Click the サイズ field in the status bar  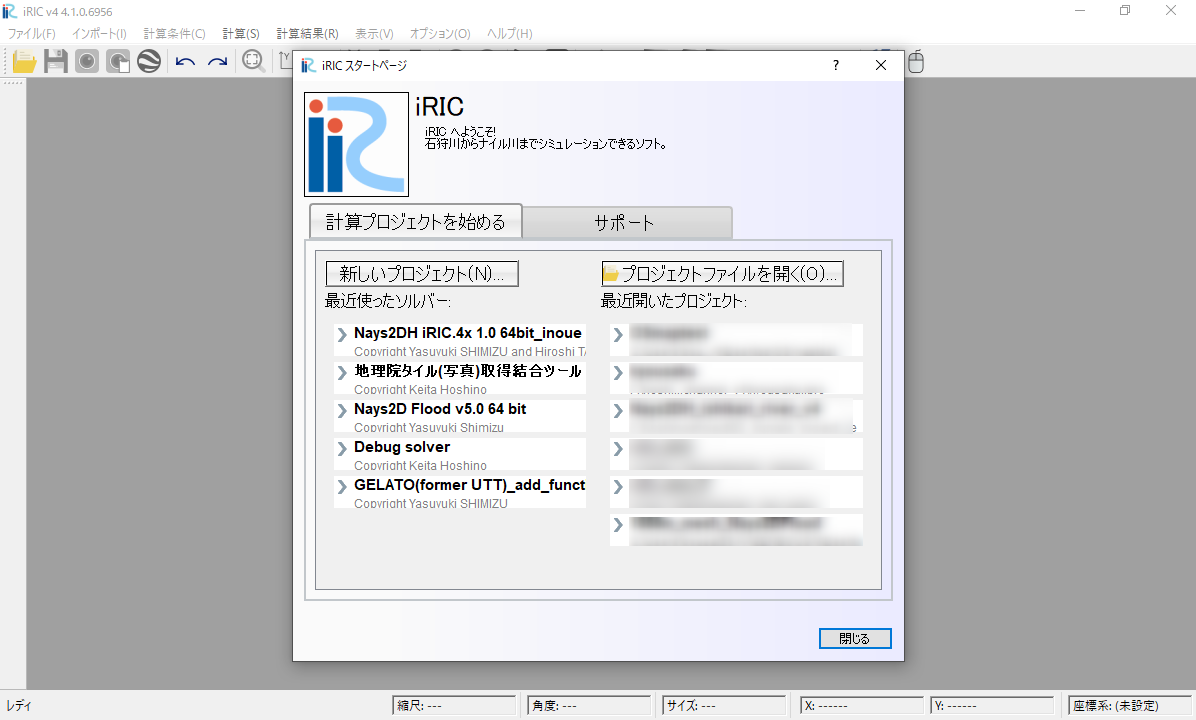pos(724,706)
